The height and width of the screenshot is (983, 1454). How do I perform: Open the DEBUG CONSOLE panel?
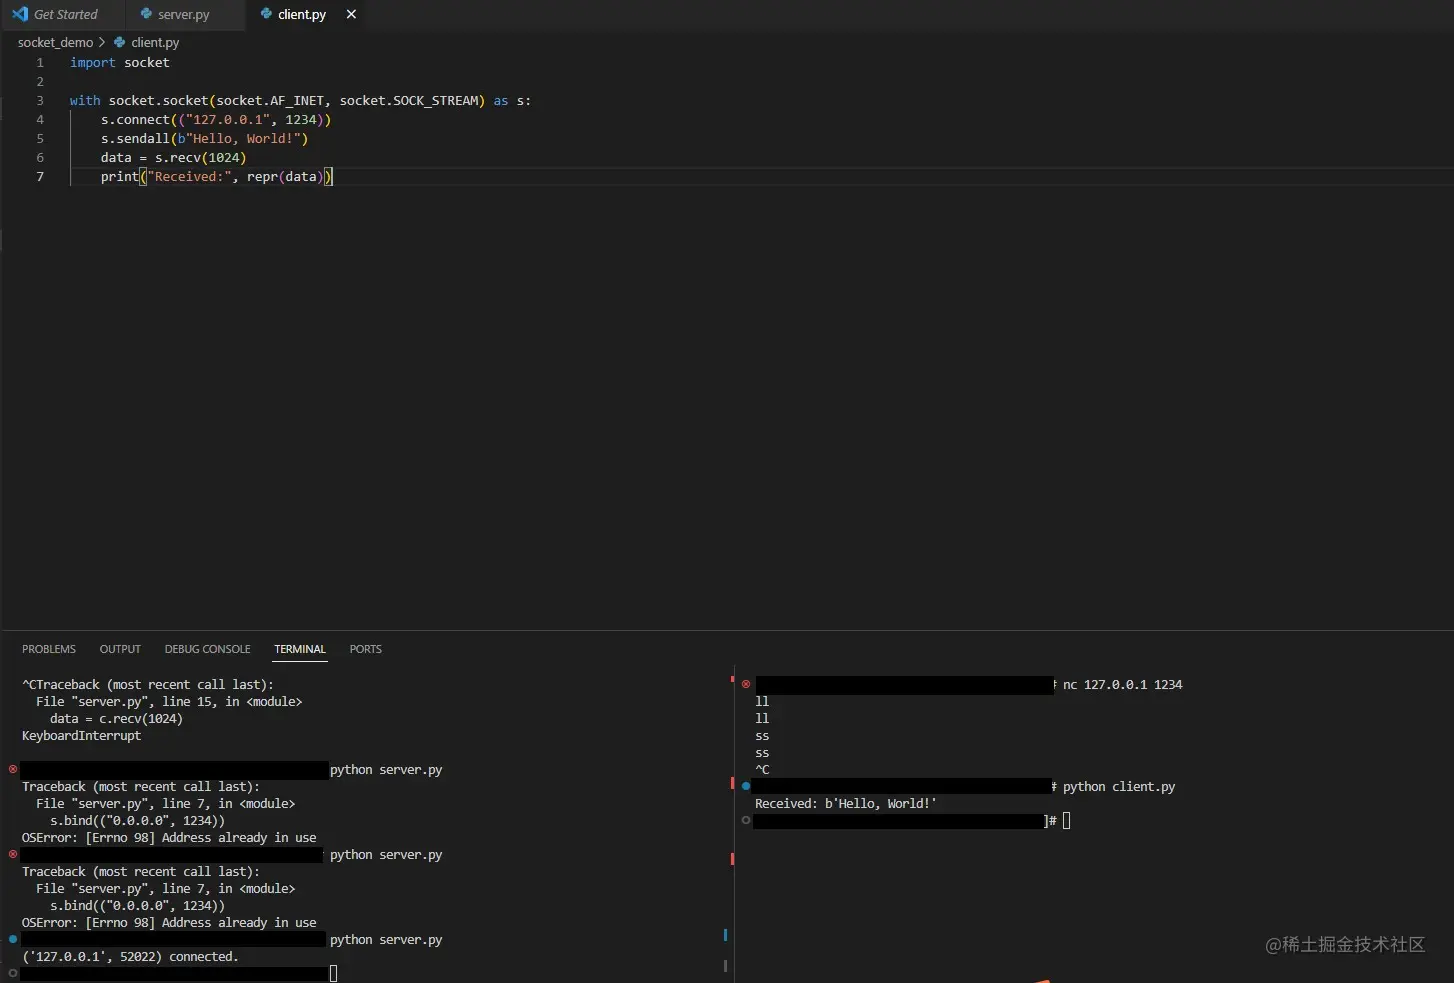pos(208,649)
